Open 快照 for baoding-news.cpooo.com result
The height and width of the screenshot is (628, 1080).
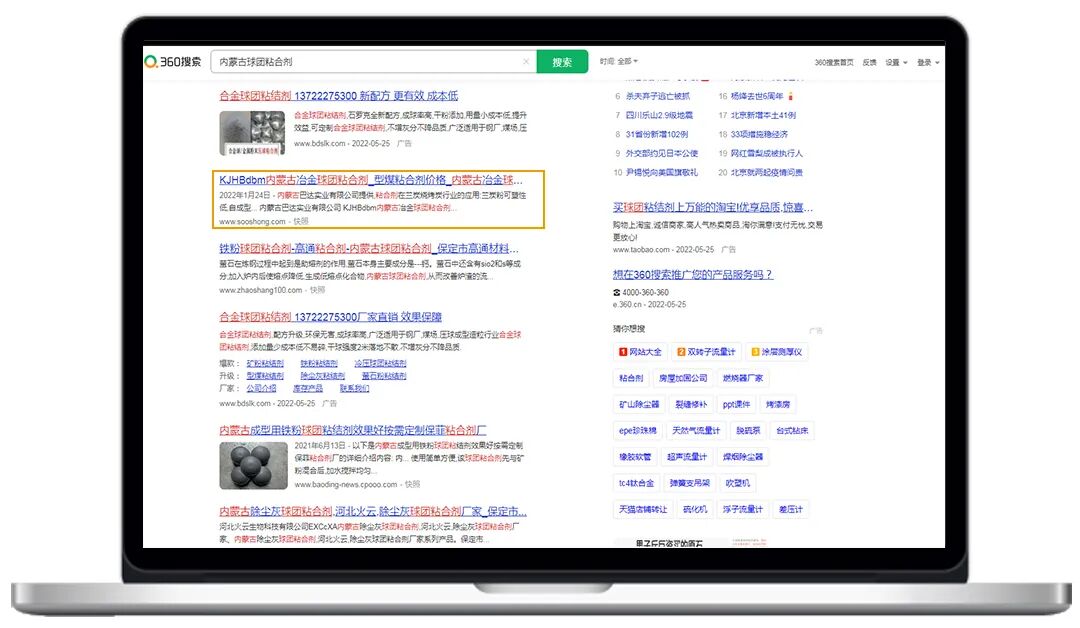point(412,484)
